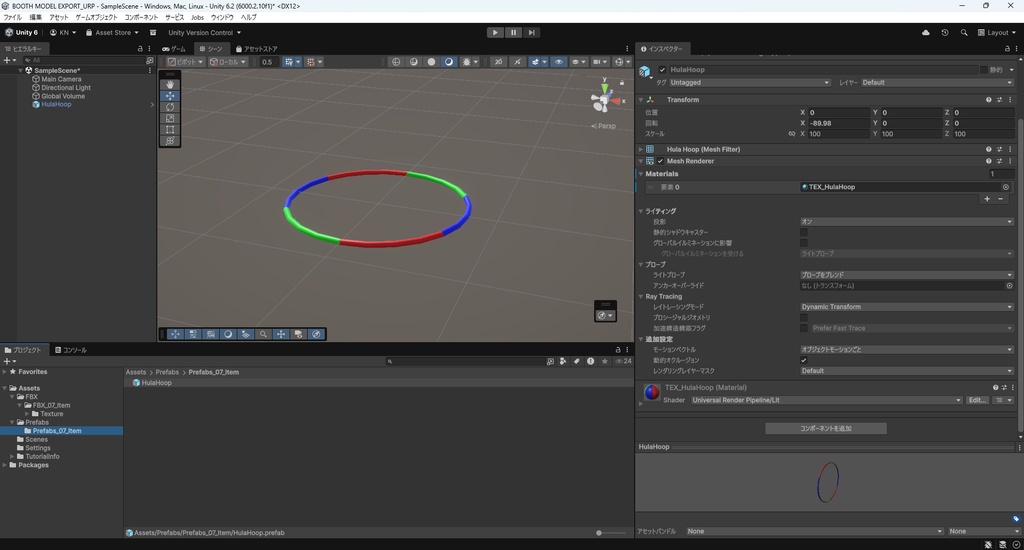Viewport: 1024px width, 550px height.
Task: Toggle Dynamic Occlusion checkbox
Action: click(x=804, y=360)
